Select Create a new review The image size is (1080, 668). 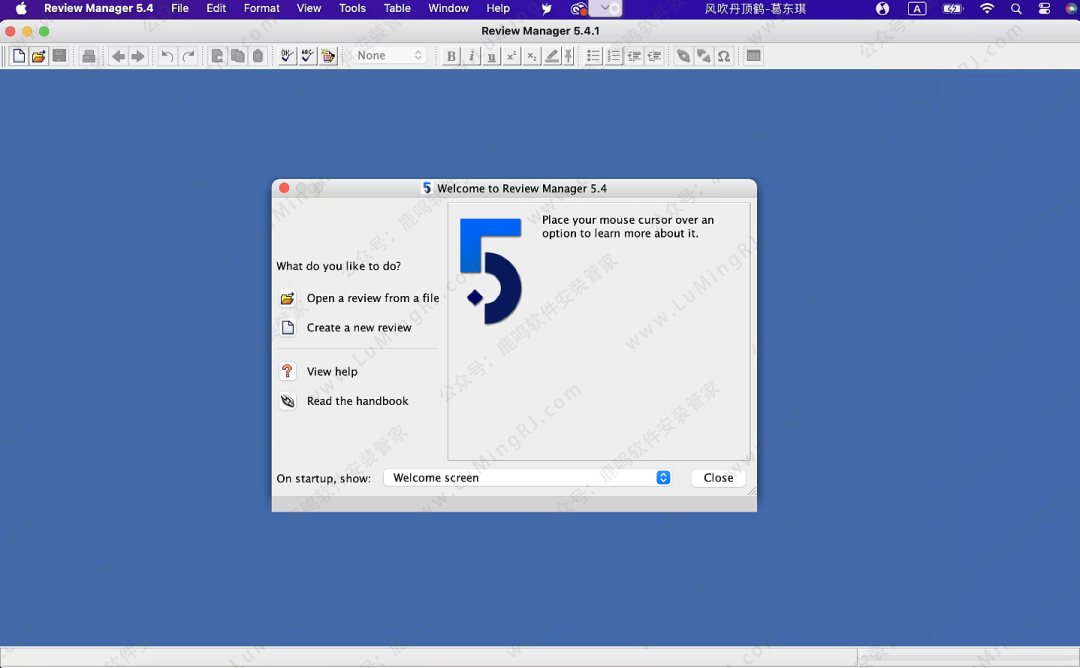tap(358, 328)
